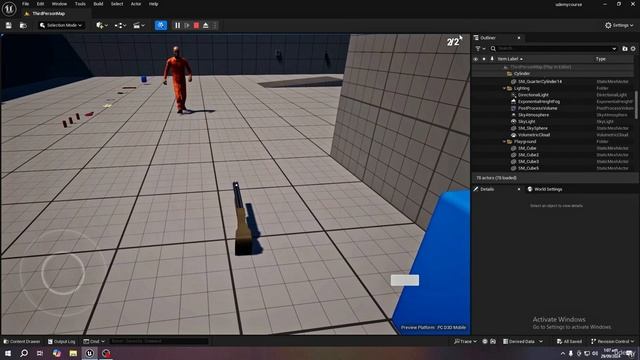
Task: Expand the Outliner search history arrow
Action: [614, 49]
